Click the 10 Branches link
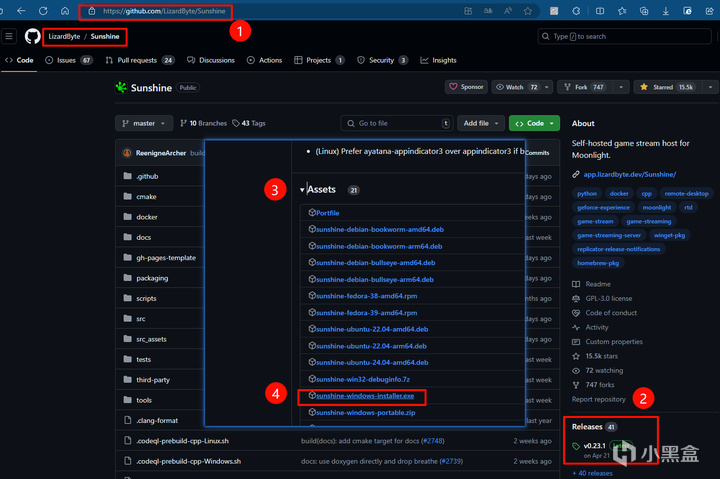This screenshot has width=720, height=479. tap(203, 123)
